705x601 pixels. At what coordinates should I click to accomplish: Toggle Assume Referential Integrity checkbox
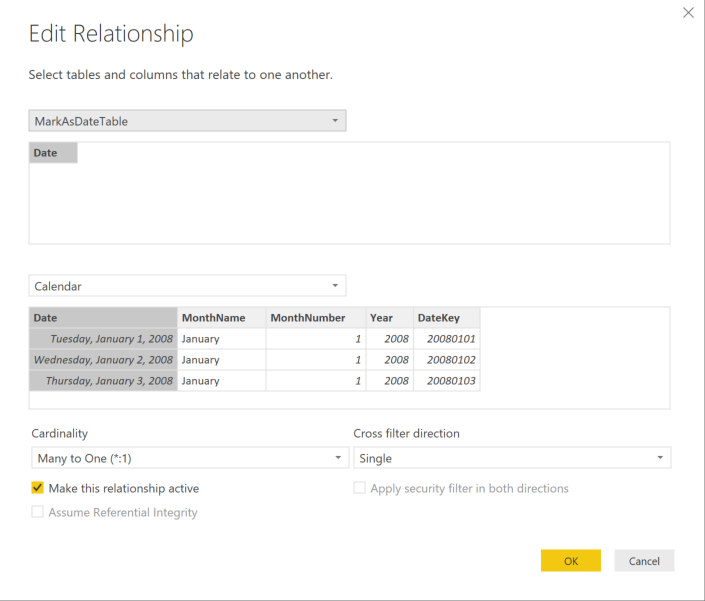37,512
